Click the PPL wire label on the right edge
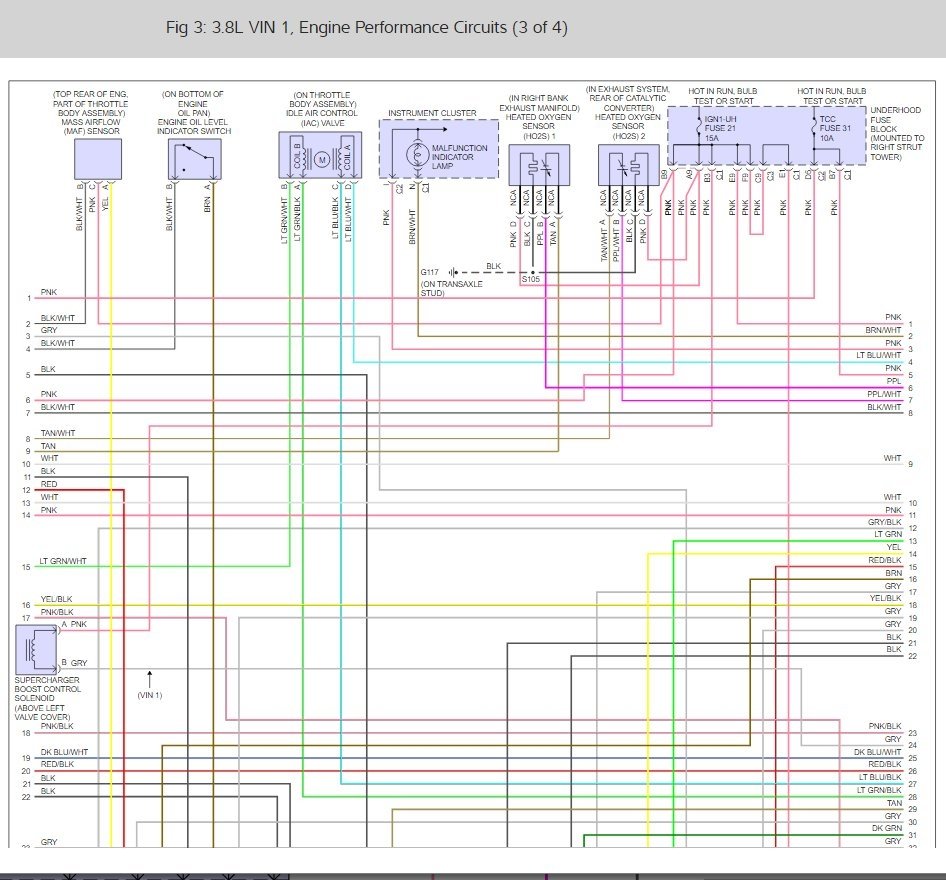This screenshot has width=946, height=880. (x=893, y=381)
